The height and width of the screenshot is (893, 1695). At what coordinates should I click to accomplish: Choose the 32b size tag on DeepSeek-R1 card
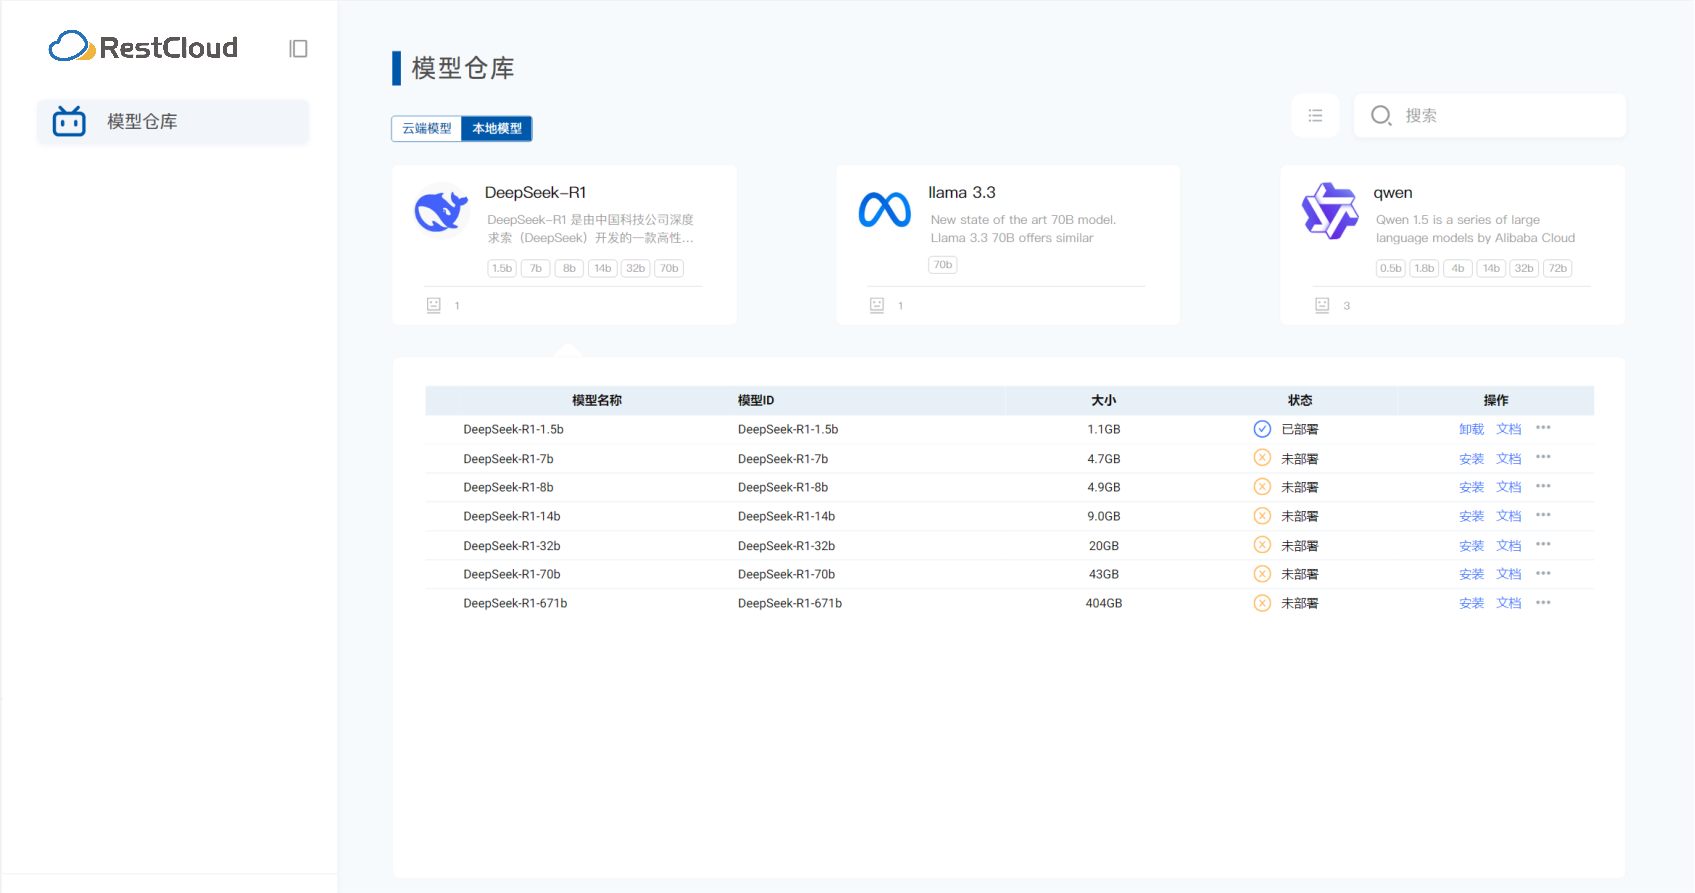pos(635,268)
